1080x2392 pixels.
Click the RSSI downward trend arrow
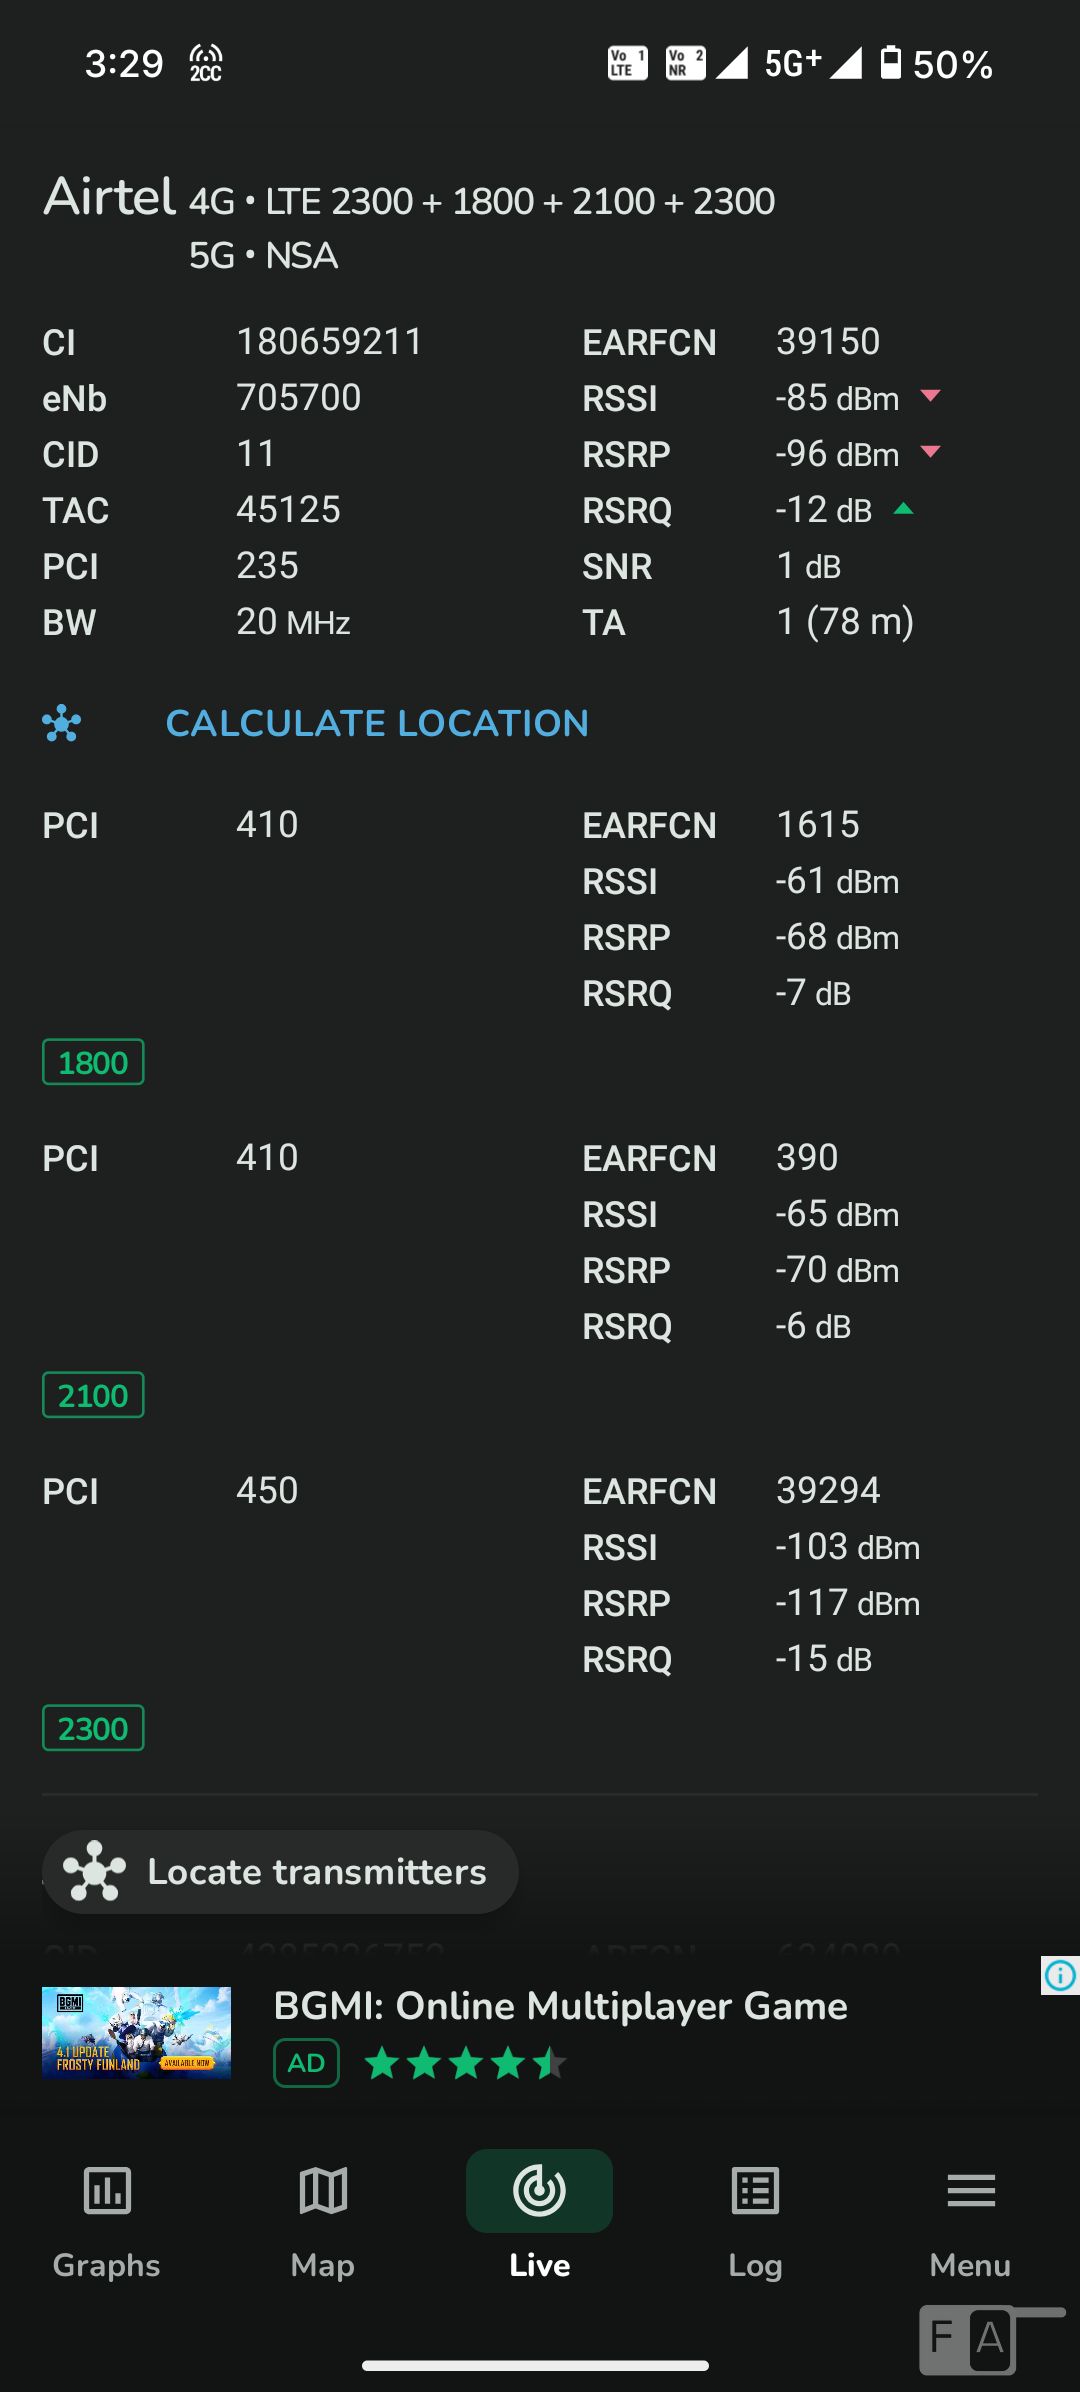(x=930, y=396)
